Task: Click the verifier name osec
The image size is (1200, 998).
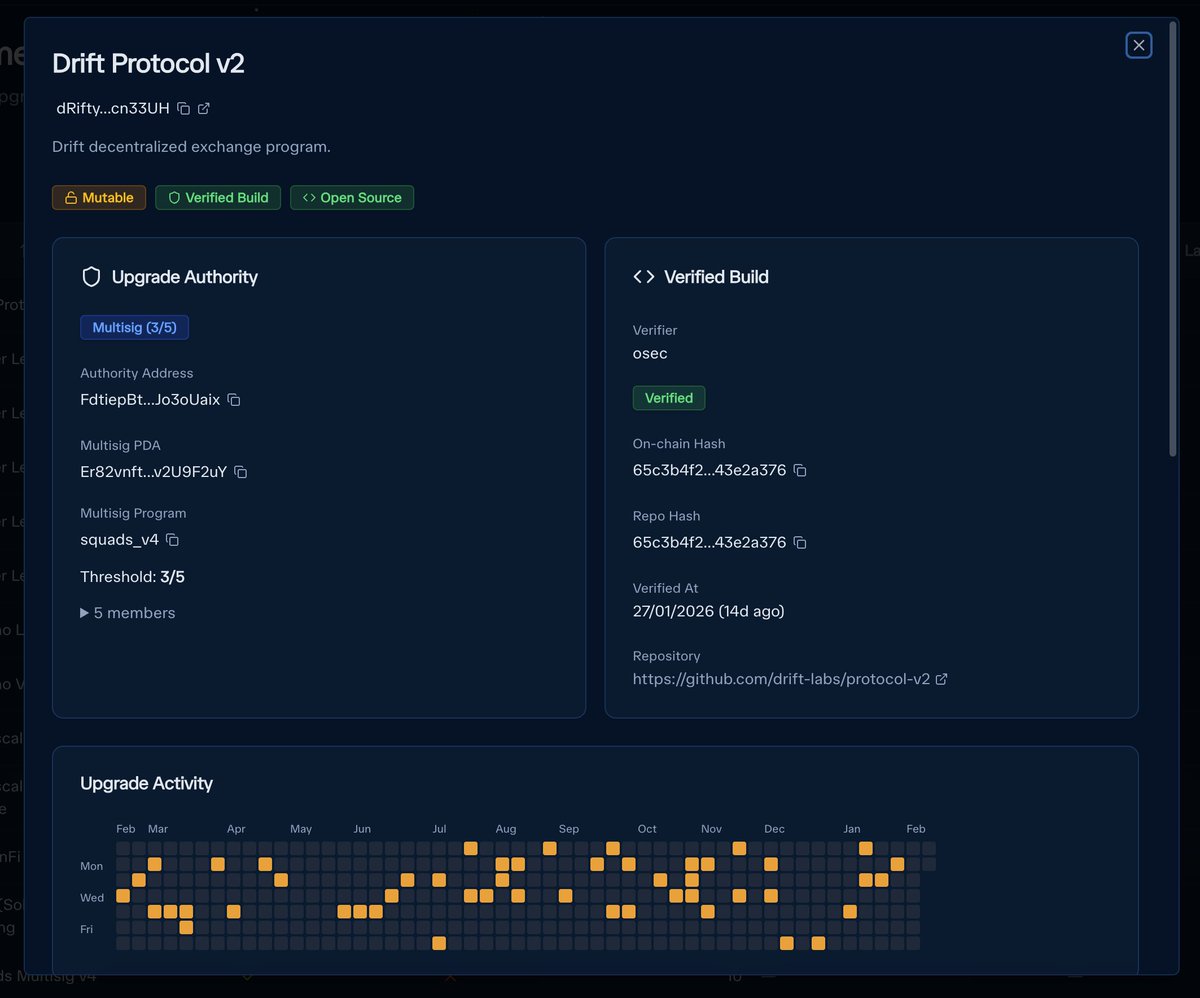Action: click(x=650, y=353)
